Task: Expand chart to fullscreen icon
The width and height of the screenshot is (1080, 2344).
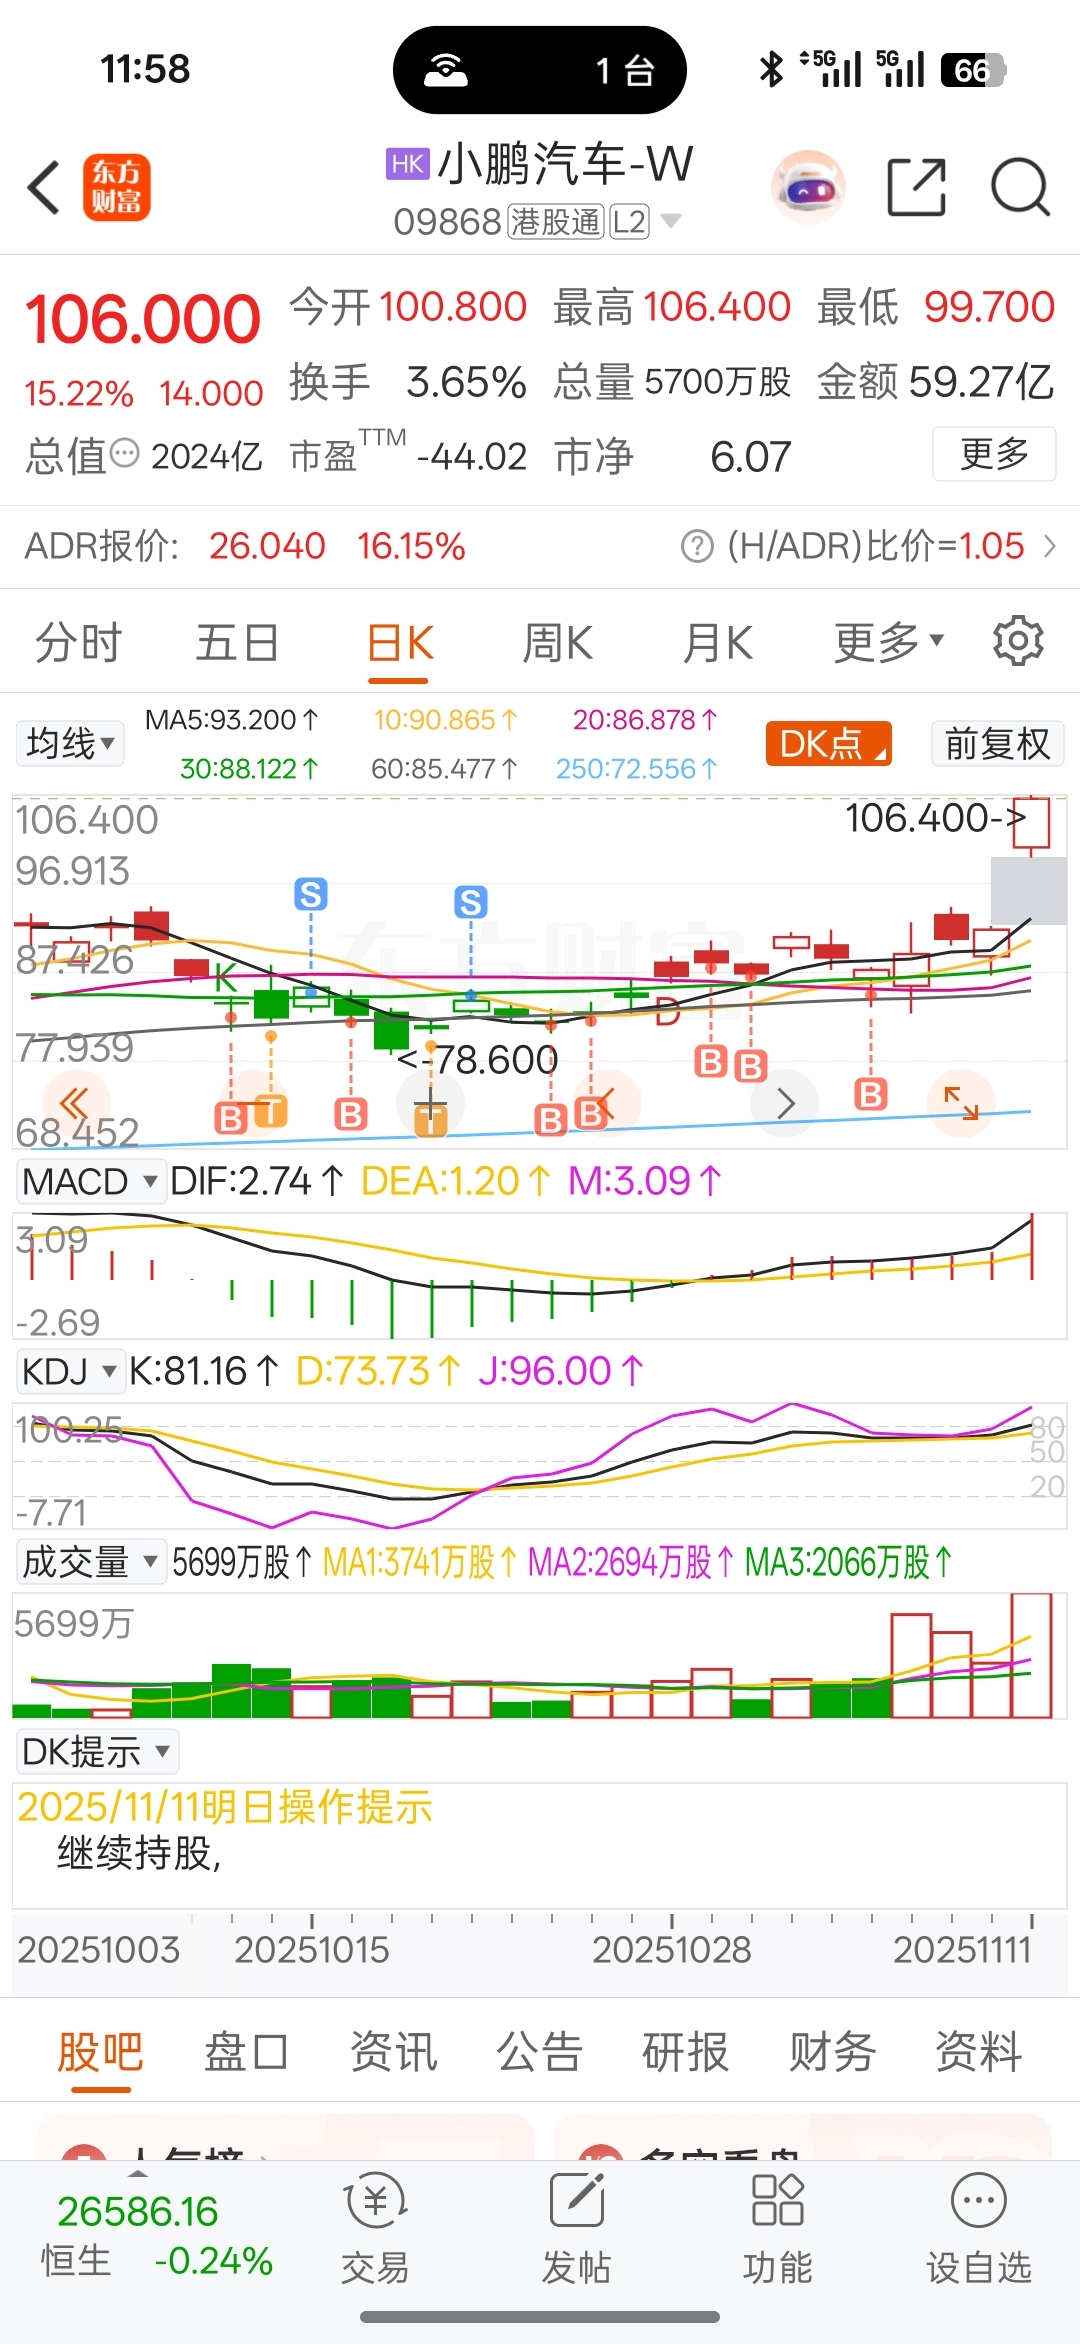Action: [x=962, y=1103]
